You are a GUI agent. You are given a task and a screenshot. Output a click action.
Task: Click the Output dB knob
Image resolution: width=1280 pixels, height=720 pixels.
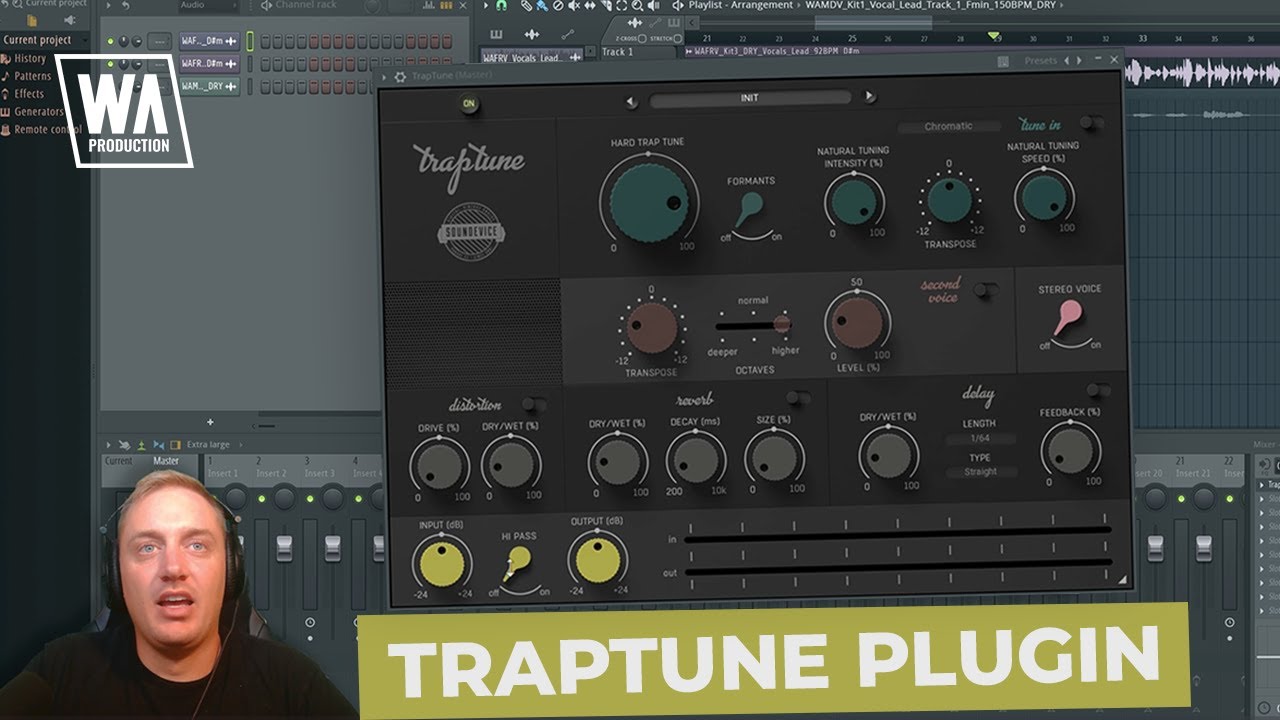(598, 560)
